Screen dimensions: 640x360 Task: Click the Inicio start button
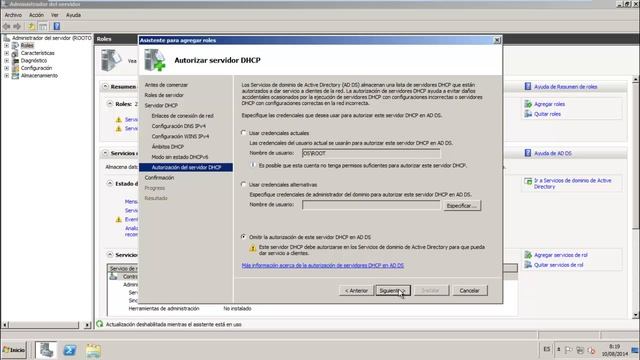pyautogui.click(x=13, y=350)
